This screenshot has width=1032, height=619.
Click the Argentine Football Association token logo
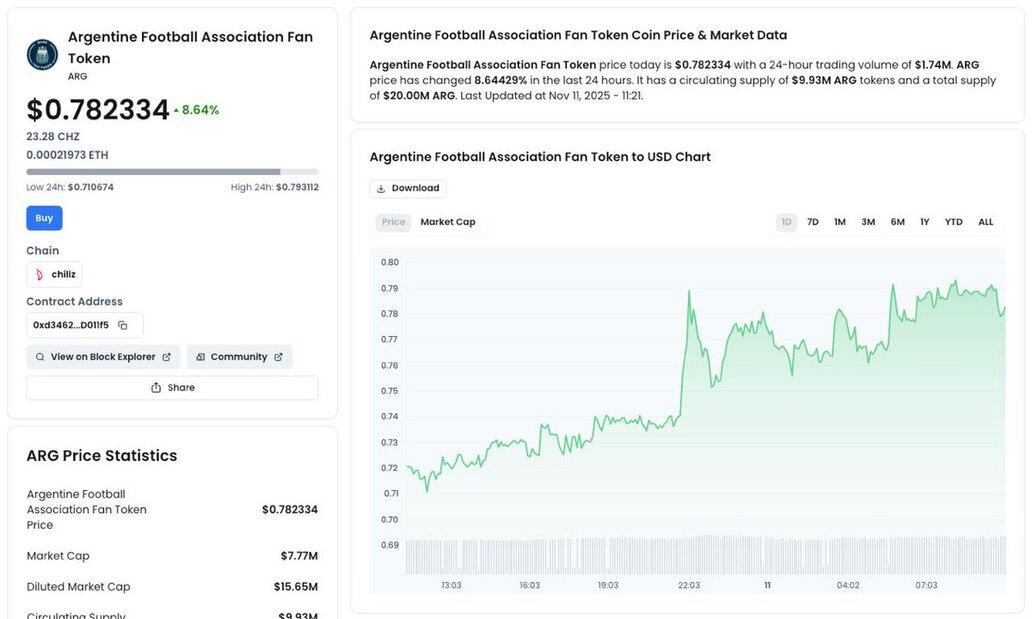pos(42,55)
